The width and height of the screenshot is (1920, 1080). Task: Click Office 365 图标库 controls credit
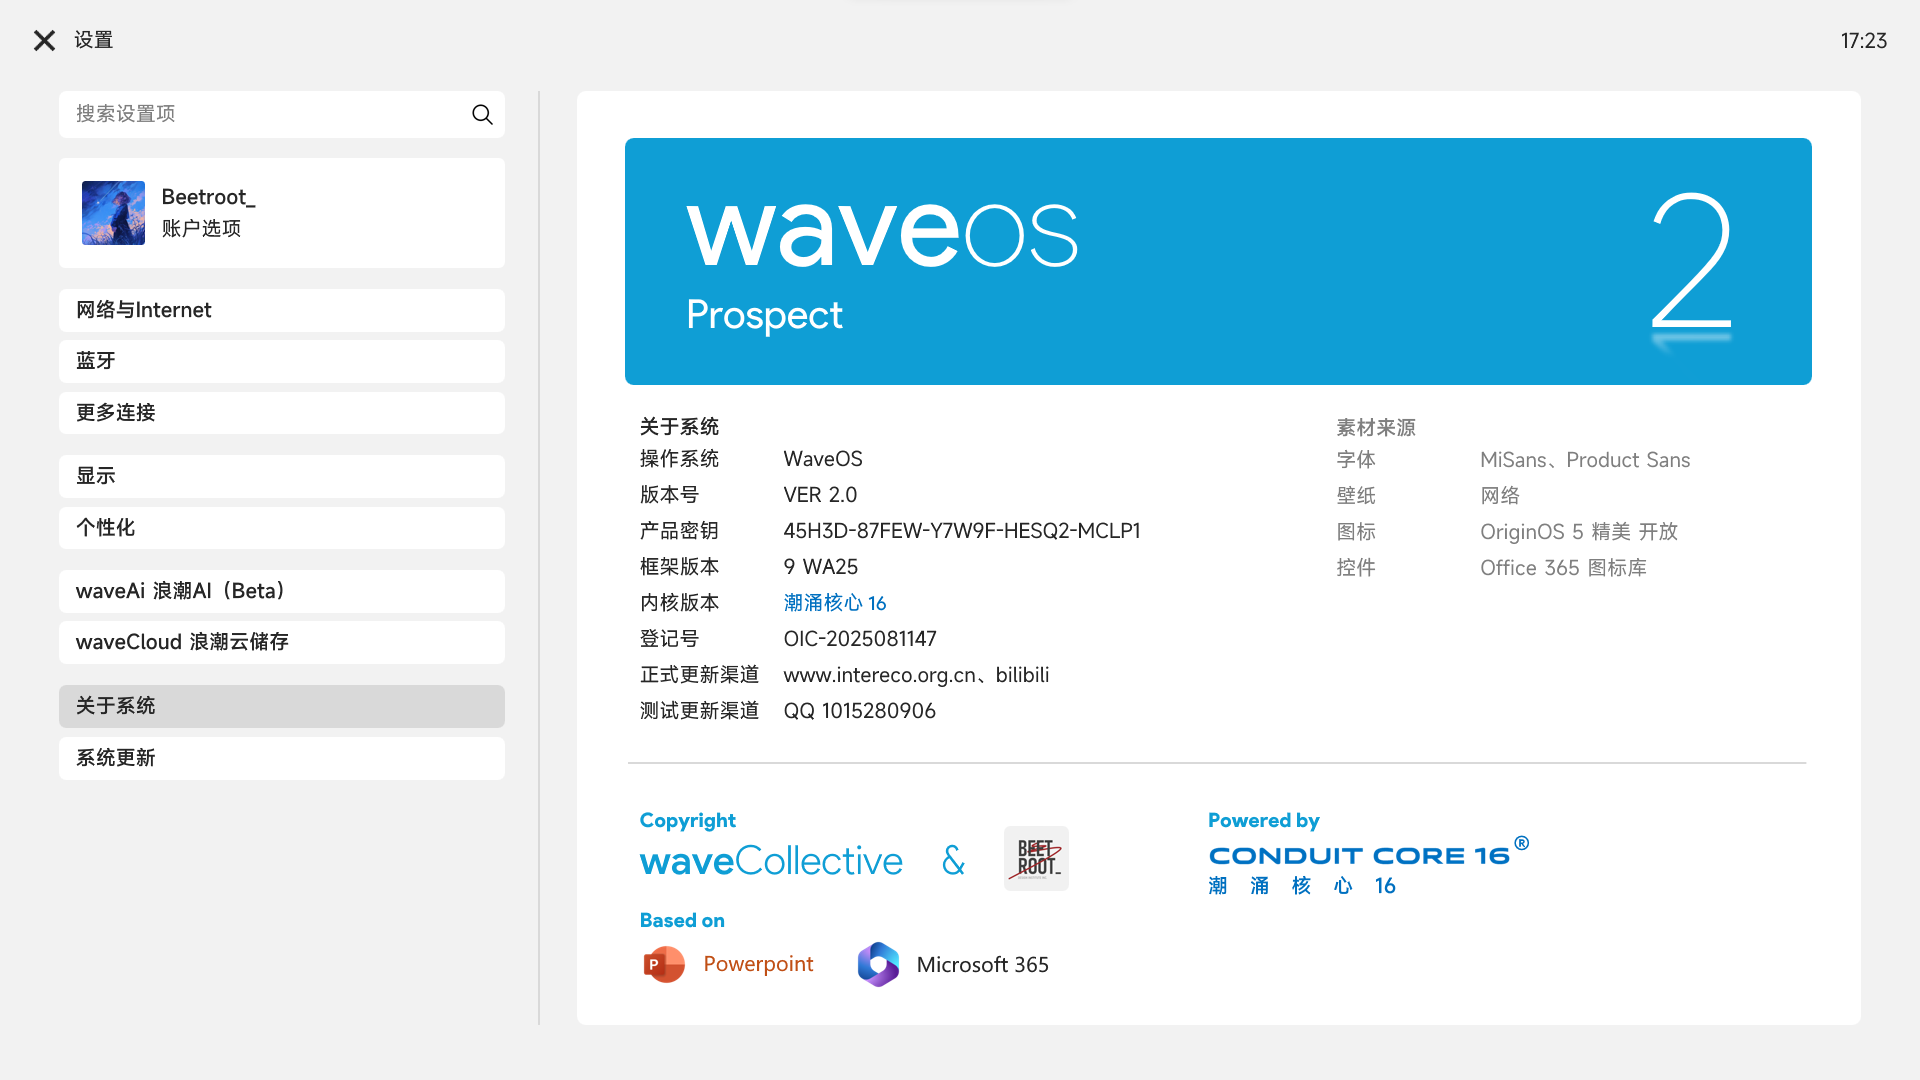[1563, 568]
